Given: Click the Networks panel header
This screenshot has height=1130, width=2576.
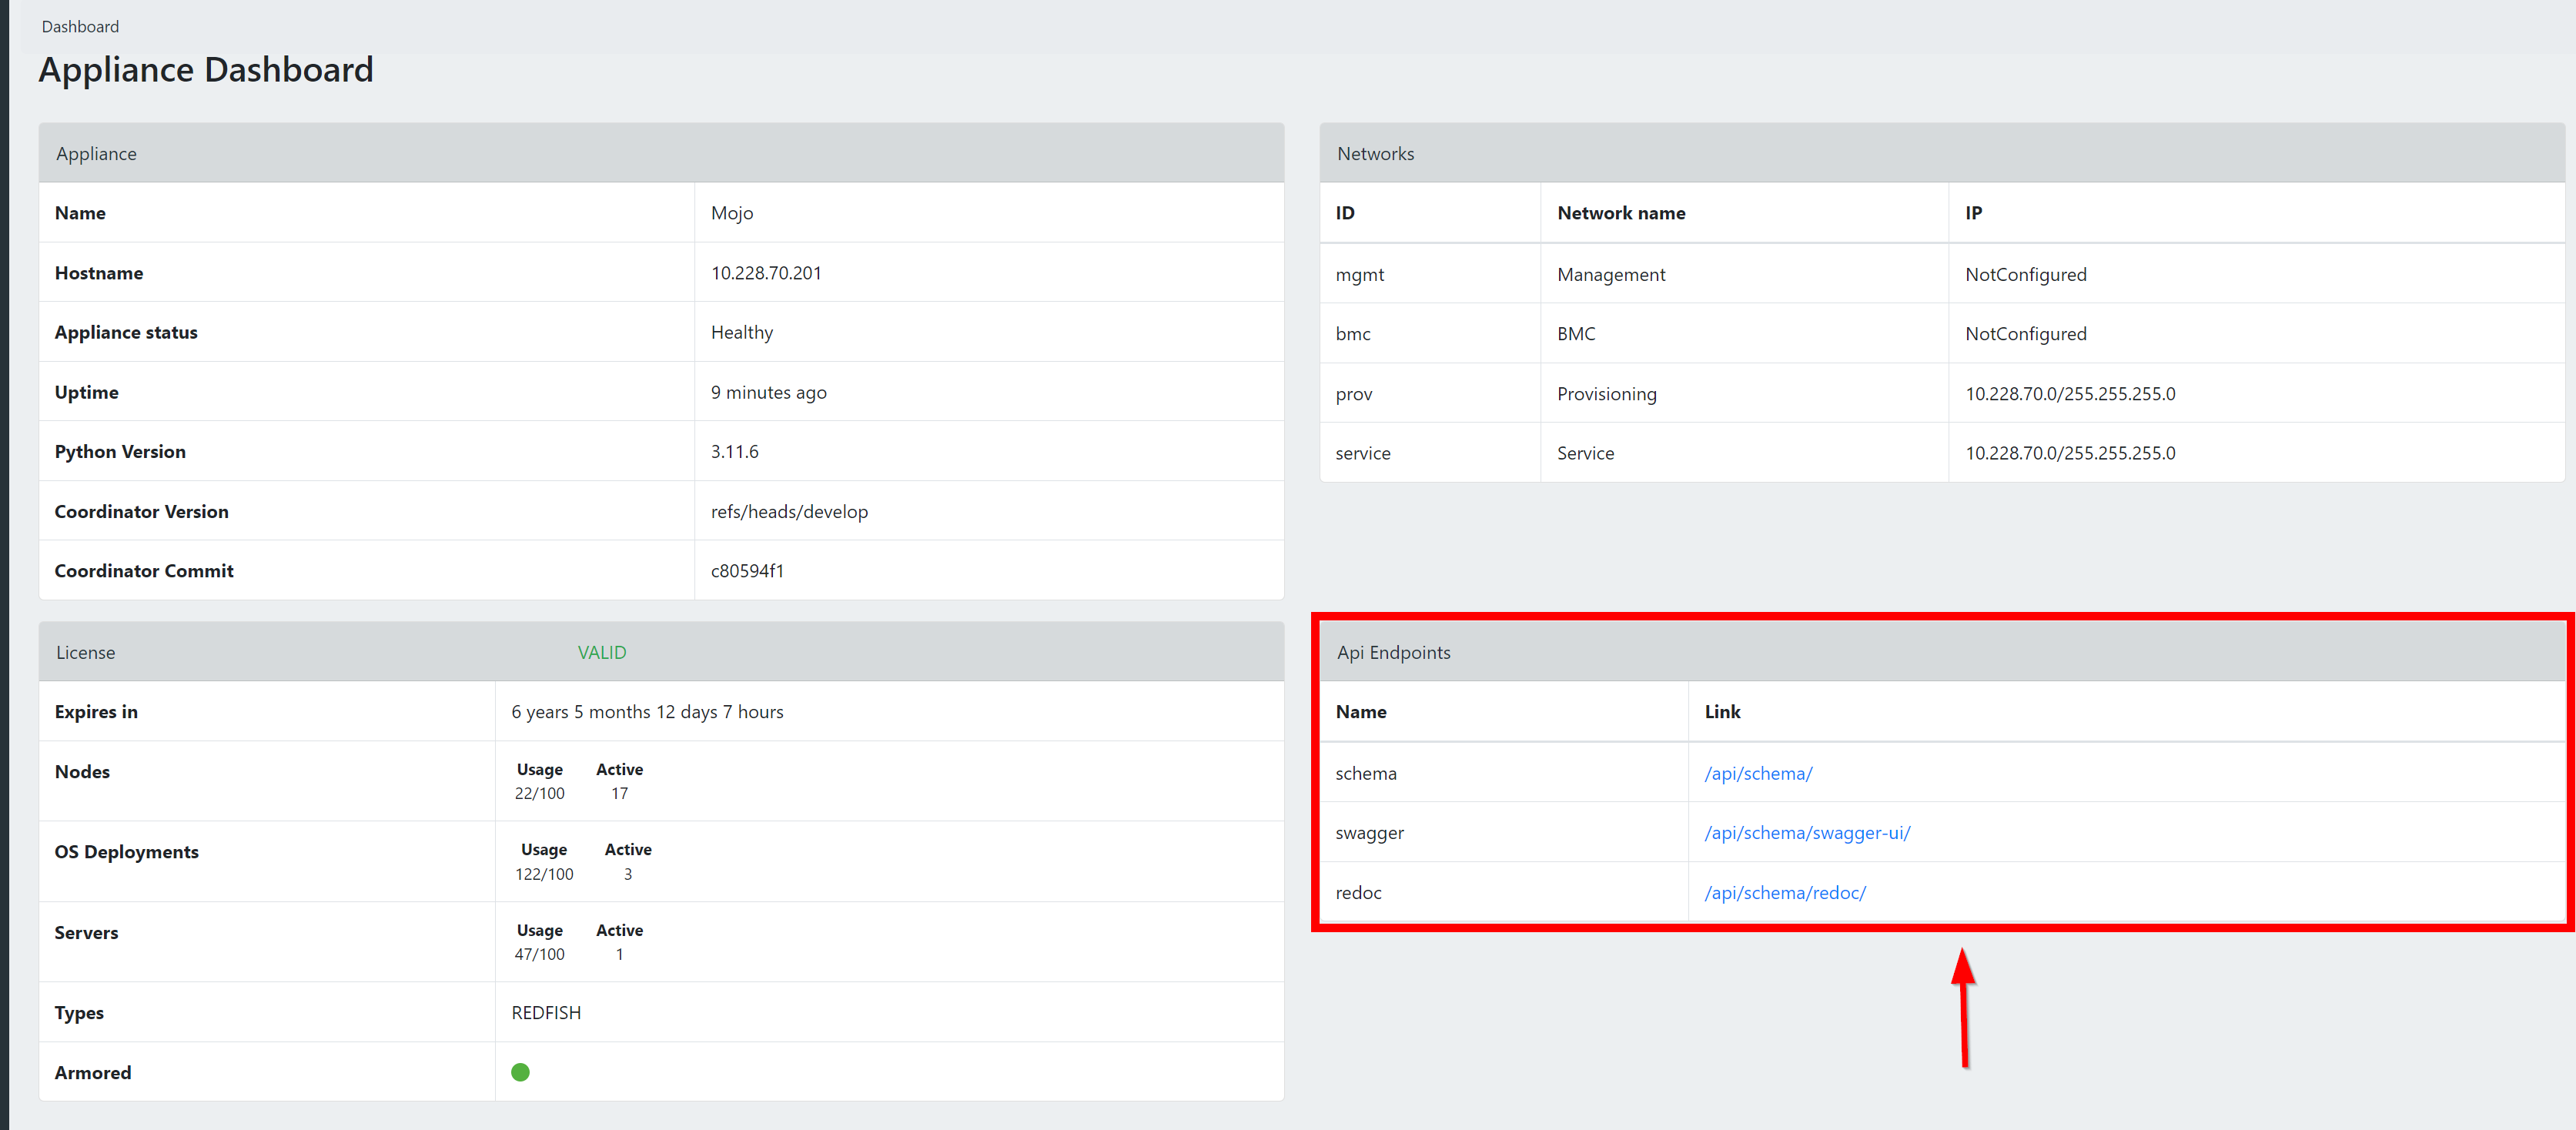Looking at the screenshot, I should tap(1375, 153).
